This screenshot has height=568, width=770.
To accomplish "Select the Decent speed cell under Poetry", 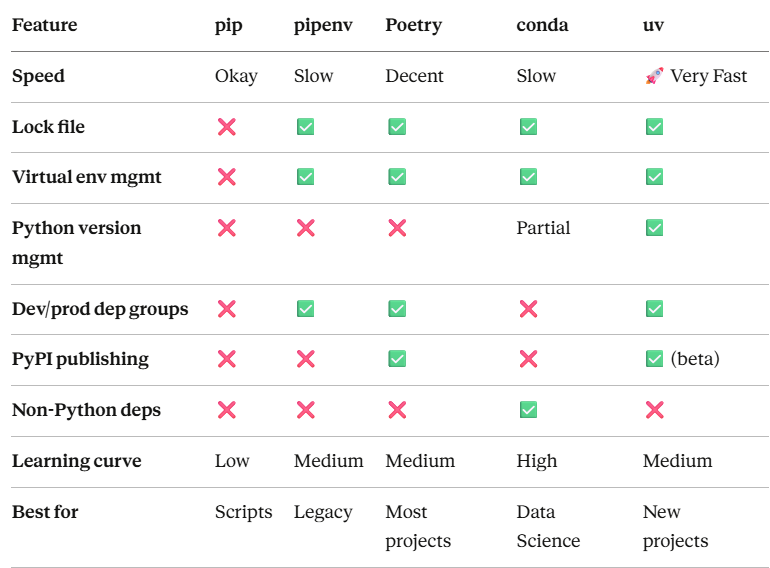I will [414, 76].
